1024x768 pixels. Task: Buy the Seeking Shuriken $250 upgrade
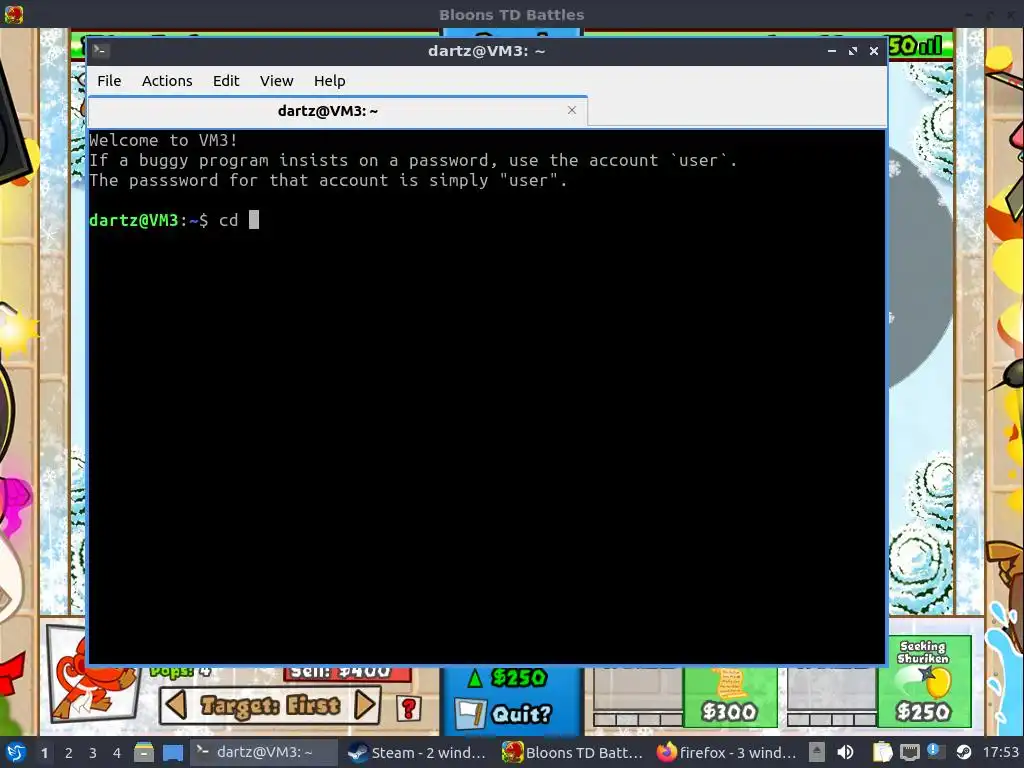coord(923,681)
